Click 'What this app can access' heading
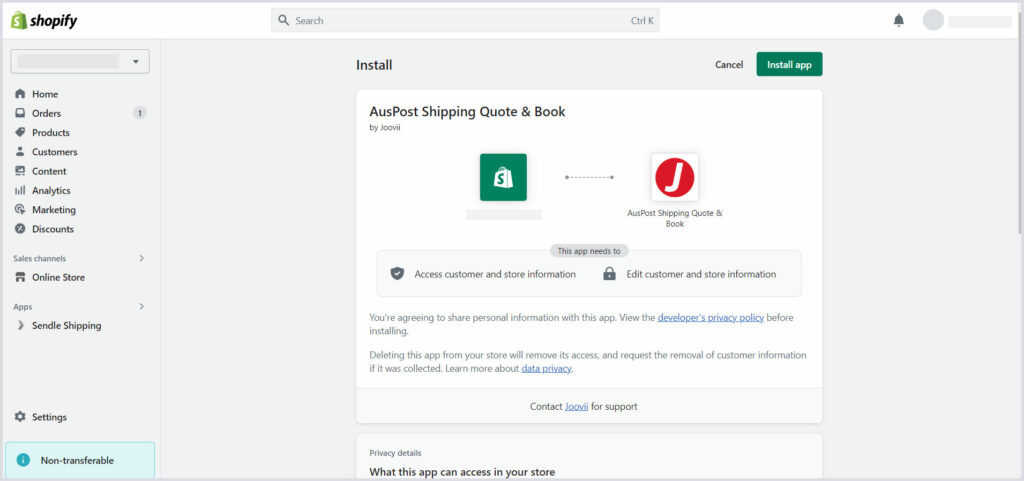Viewport: 1024px width, 481px height. 462,472
